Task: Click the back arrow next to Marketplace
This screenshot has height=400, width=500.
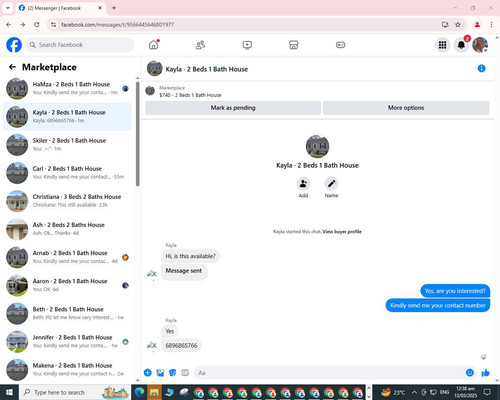Action: 12,67
